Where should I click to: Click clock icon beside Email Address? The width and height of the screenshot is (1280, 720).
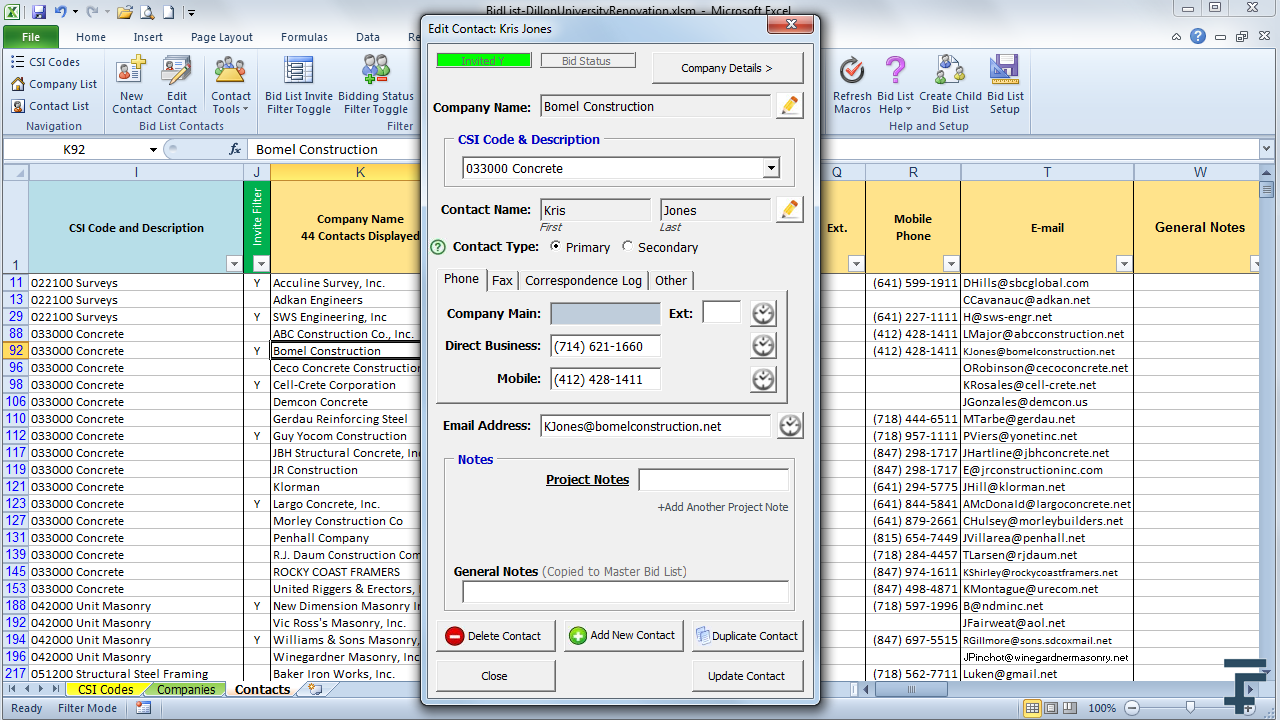click(790, 425)
